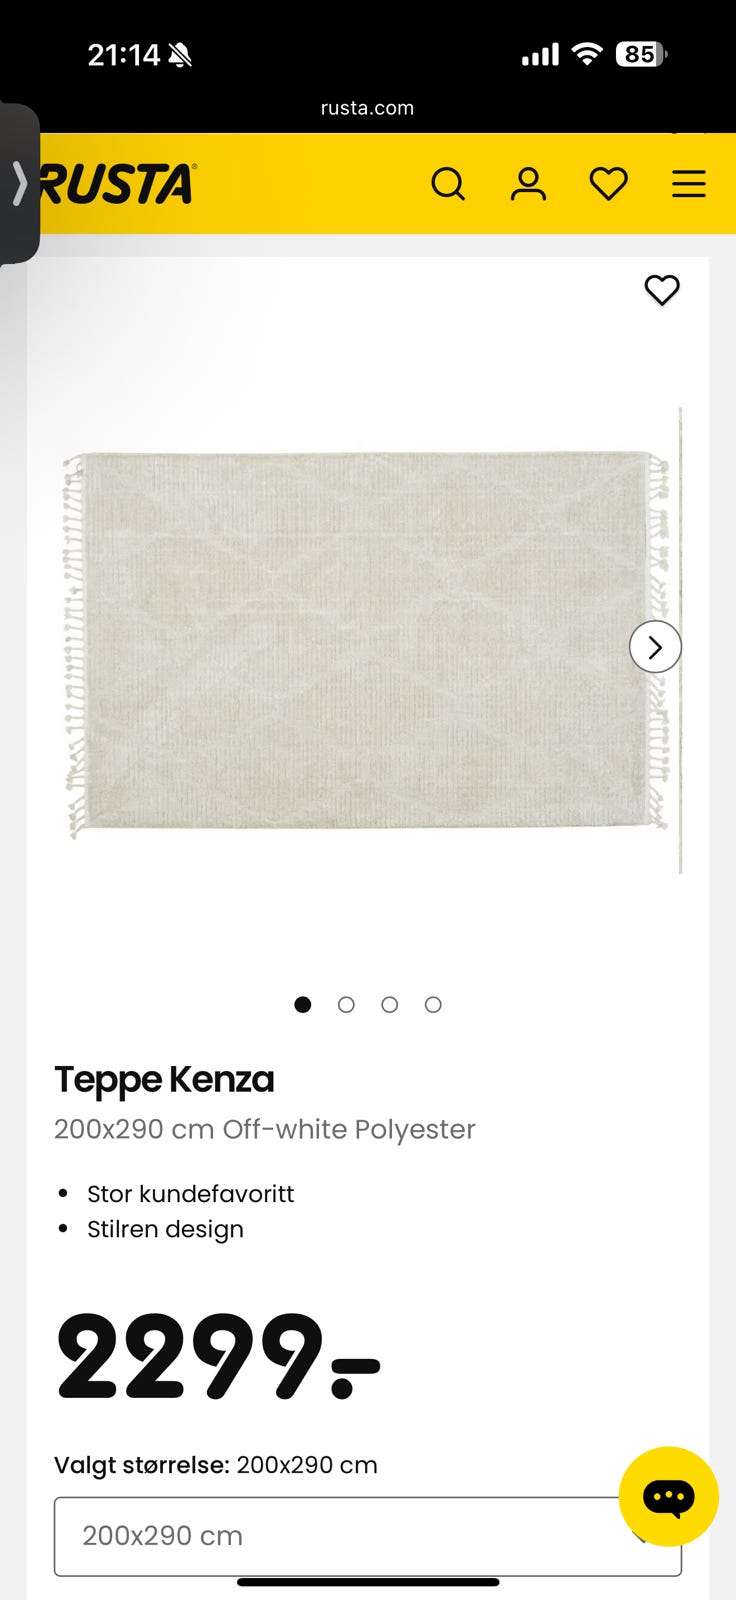Open the hamburger menu icon
Viewport: 736px width, 1600px height.
(x=688, y=184)
